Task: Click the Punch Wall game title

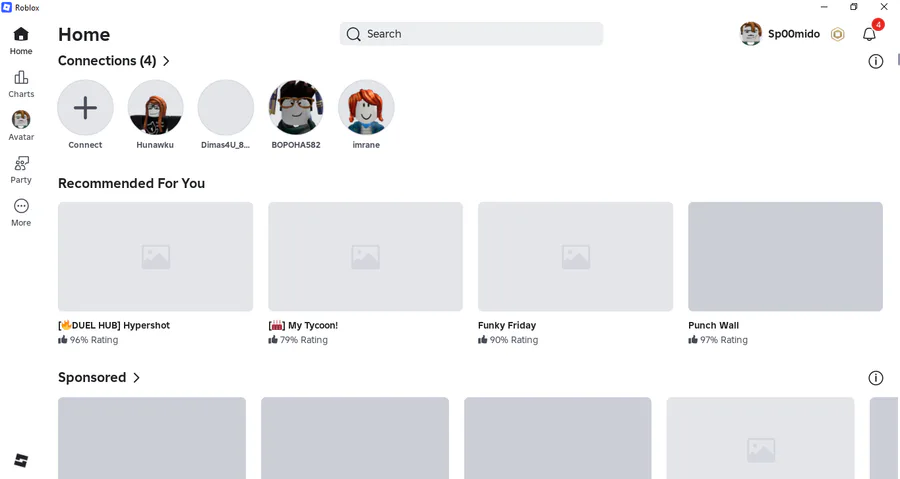Action: [713, 325]
